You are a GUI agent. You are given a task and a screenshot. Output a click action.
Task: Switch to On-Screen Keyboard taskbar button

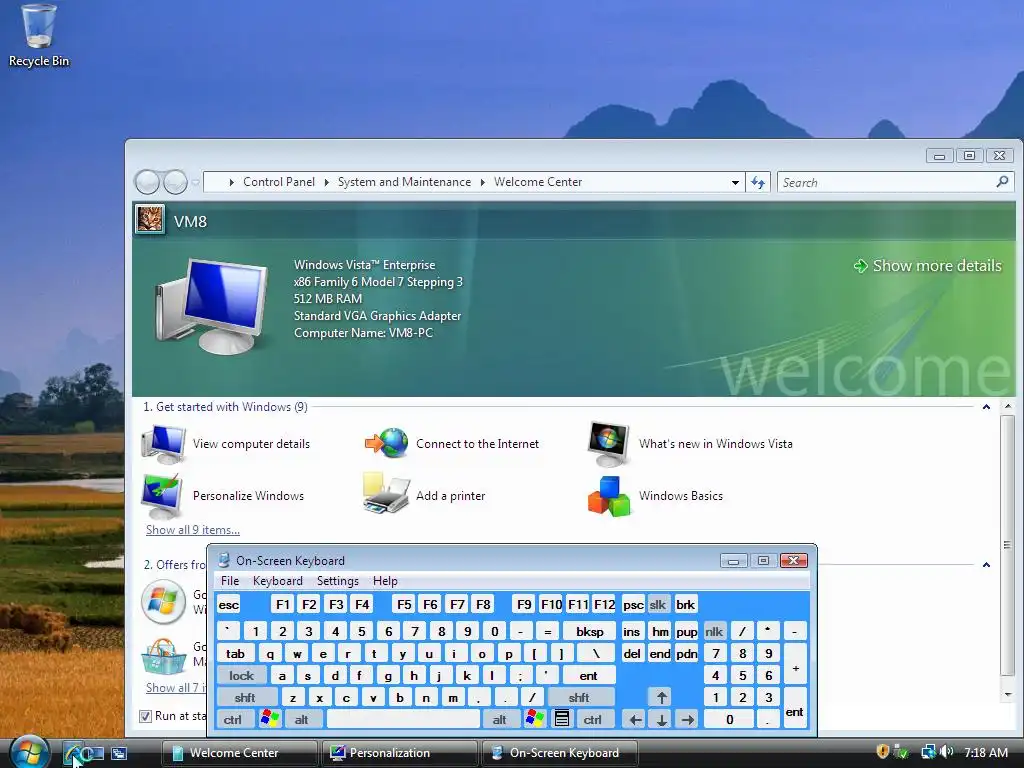pyautogui.click(x=560, y=753)
